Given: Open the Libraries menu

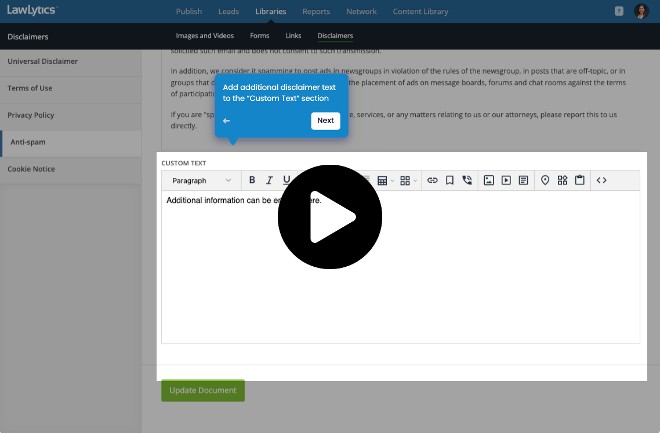Looking at the screenshot, I should pos(271,11).
